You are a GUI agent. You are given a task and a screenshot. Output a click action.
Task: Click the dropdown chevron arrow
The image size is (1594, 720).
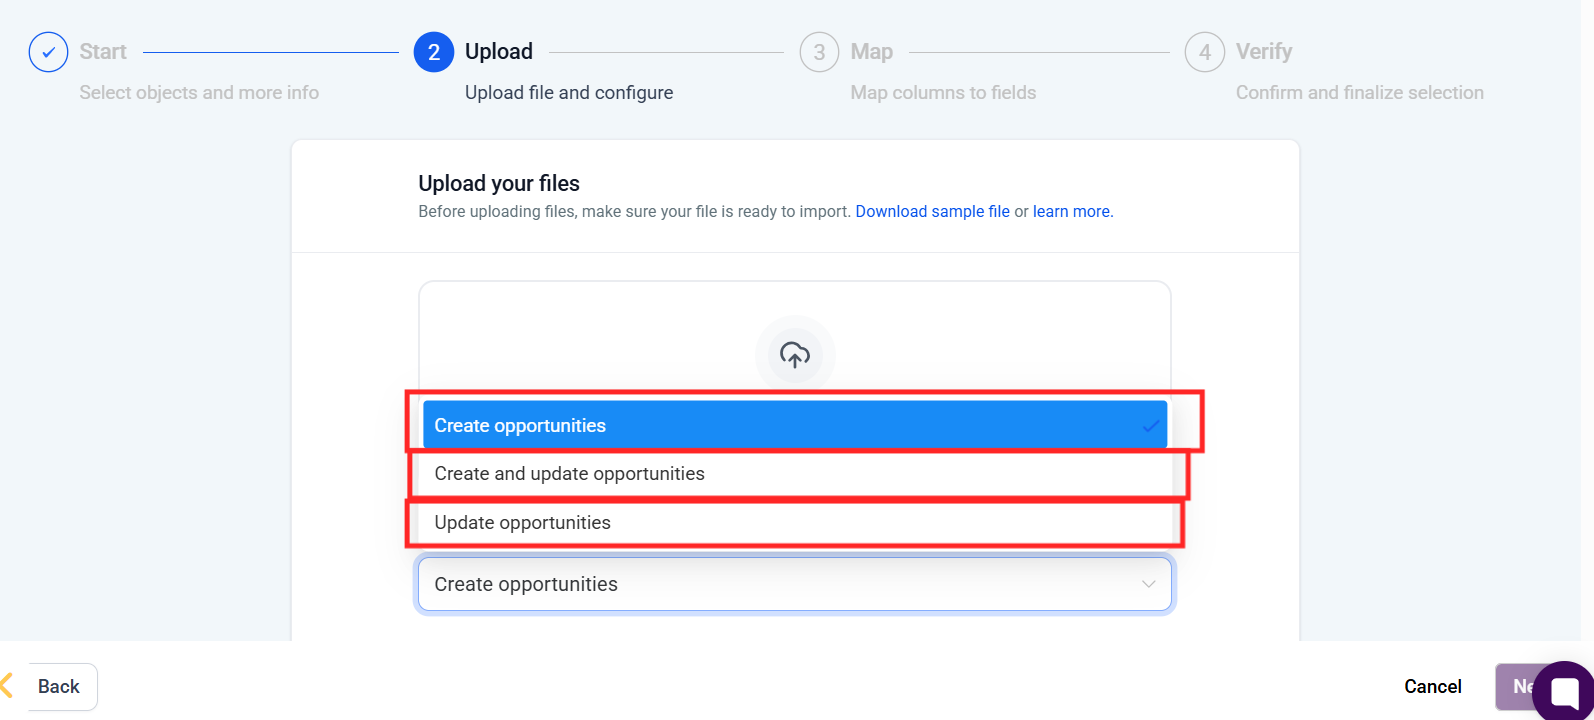click(1149, 584)
